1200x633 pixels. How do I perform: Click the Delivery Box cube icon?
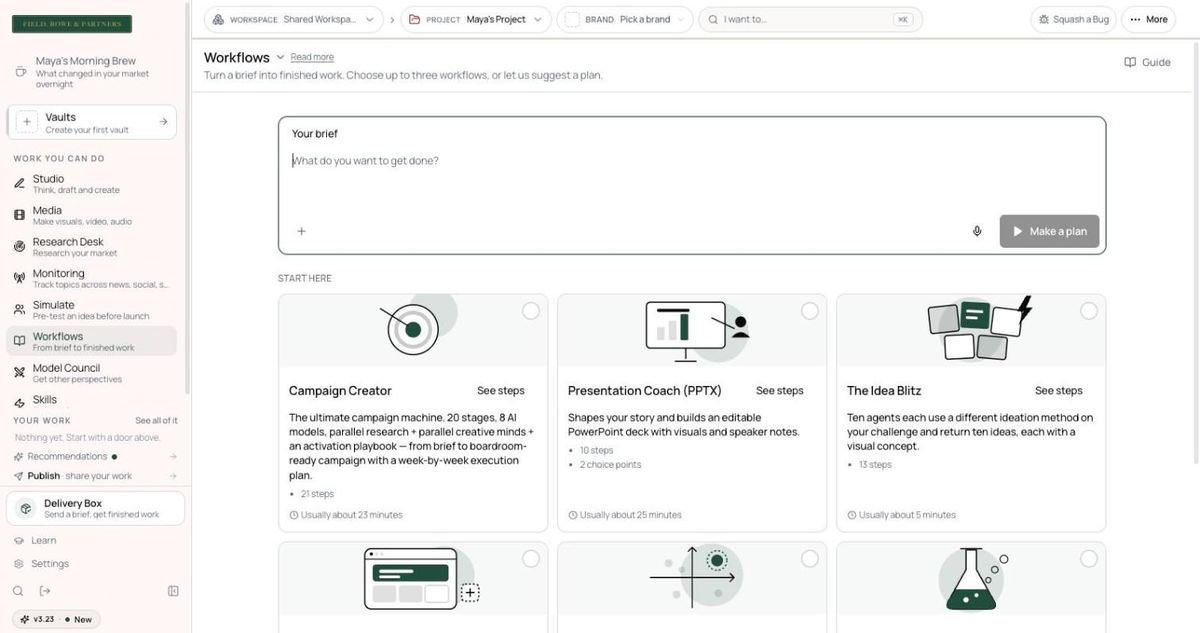coord(26,508)
